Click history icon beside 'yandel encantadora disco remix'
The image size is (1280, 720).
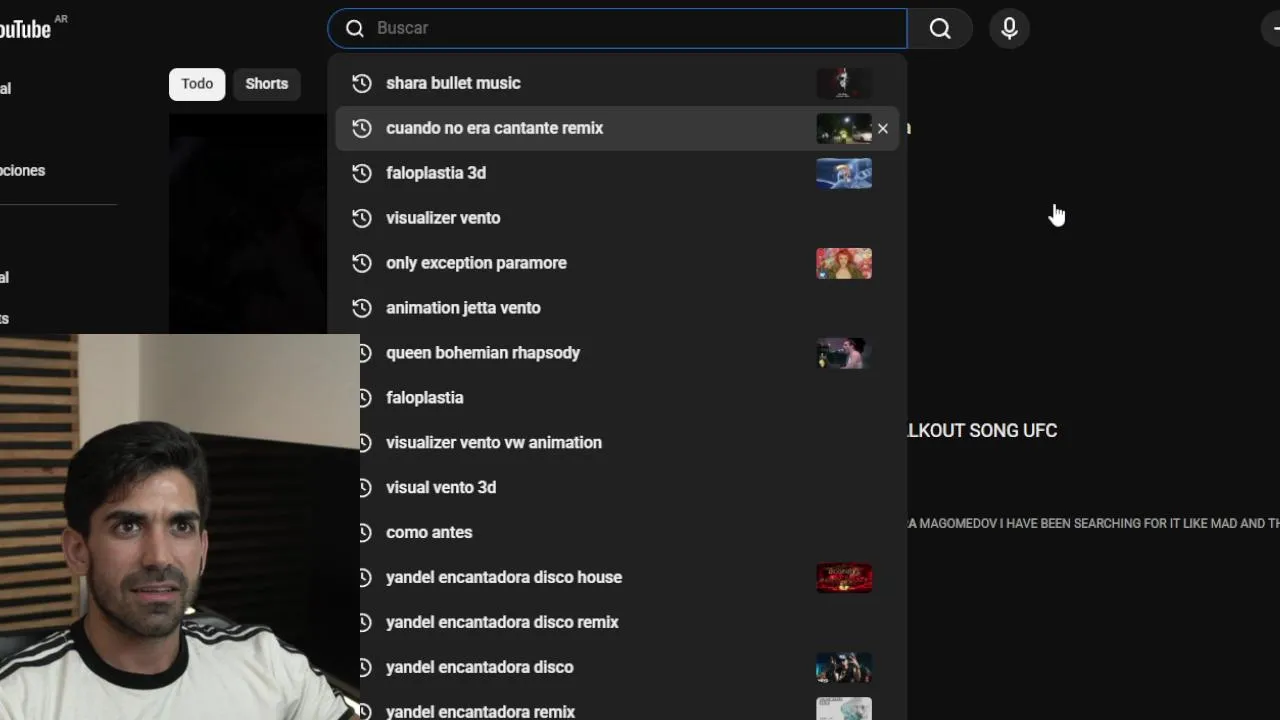pyautogui.click(x=365, y=622)
